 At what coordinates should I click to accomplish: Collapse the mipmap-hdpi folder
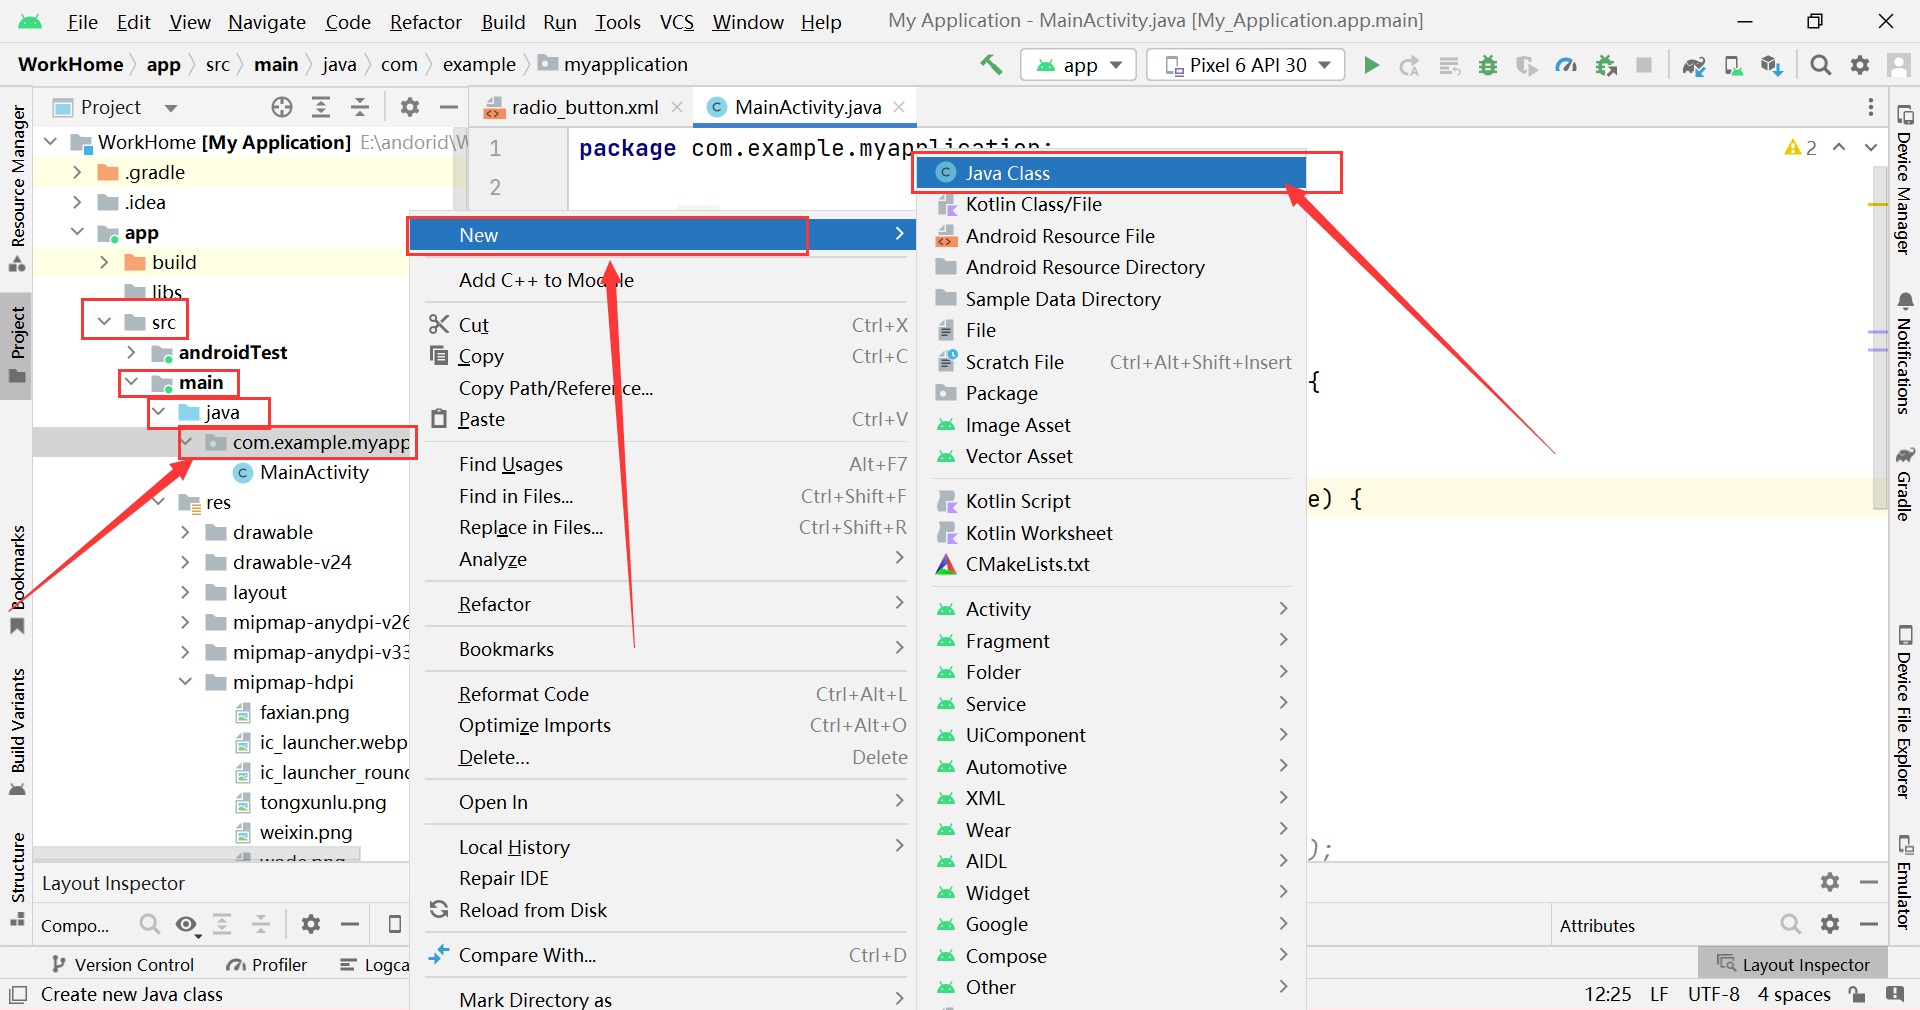pyautogui.click(x=185, y=682)
